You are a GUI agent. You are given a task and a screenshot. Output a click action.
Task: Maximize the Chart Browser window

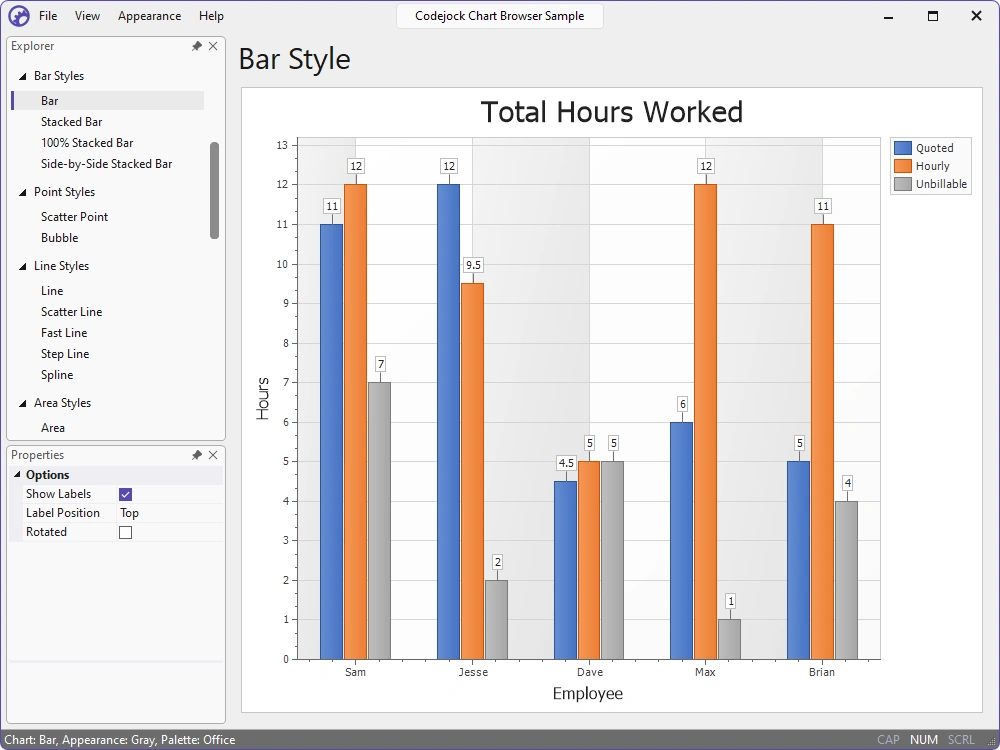tap(932, 16)
